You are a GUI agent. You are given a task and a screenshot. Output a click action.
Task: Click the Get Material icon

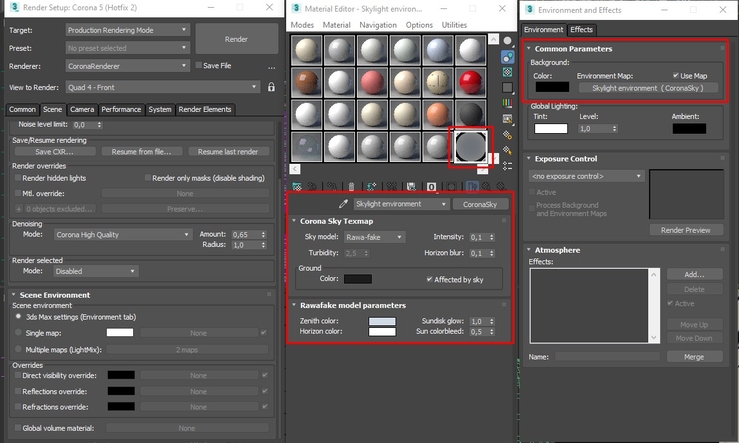pyautogui.click(x=297, y=186)
